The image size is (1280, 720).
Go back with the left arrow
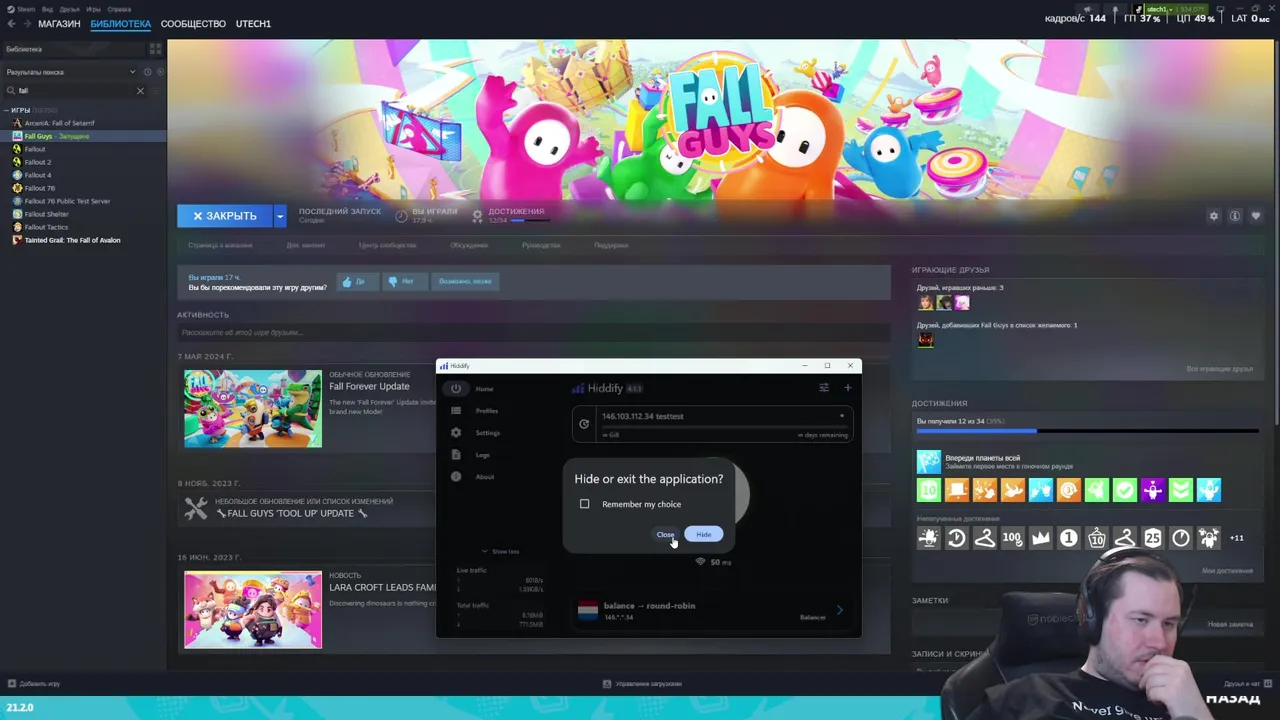(x=12, y=24)
